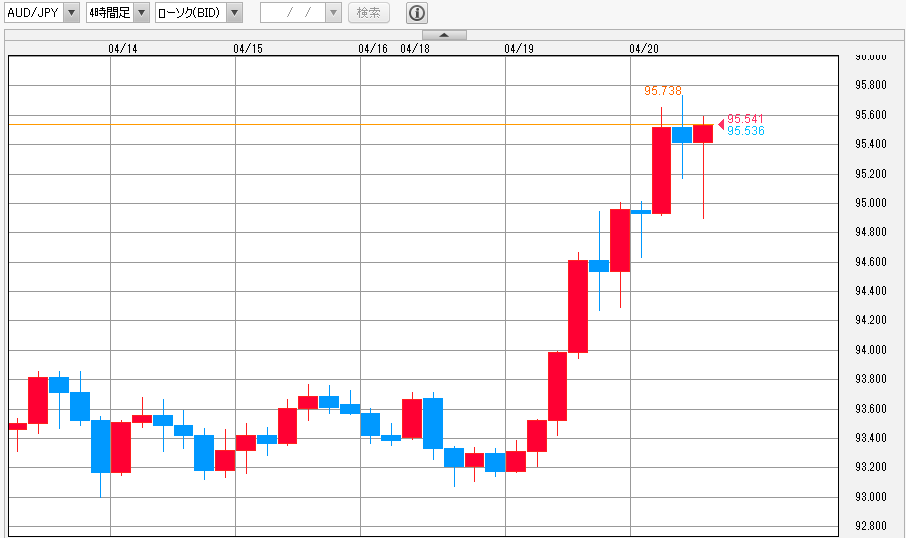Viewport: 906px width, 538px height.
Task: Open the date picker dropdown arrow
Action: [x=333, y=13]
